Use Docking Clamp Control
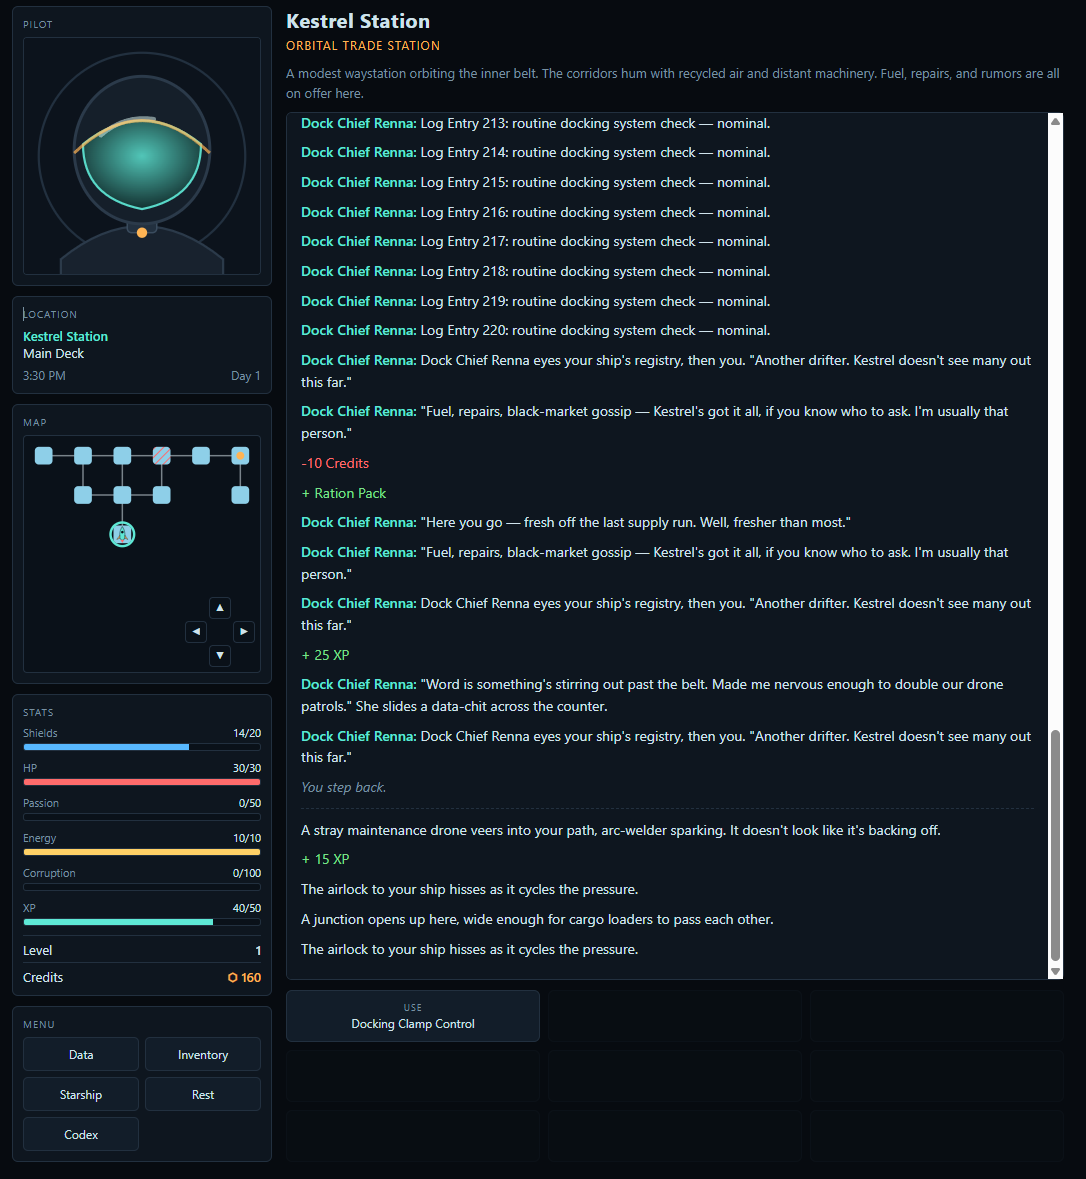The width and height of the screenshot is (1086, 1179). tap(413, 1016)
